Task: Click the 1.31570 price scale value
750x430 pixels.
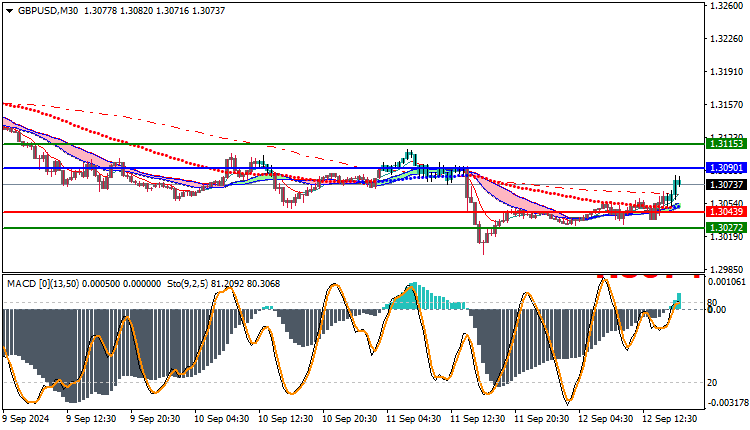Action: [727, 105]
